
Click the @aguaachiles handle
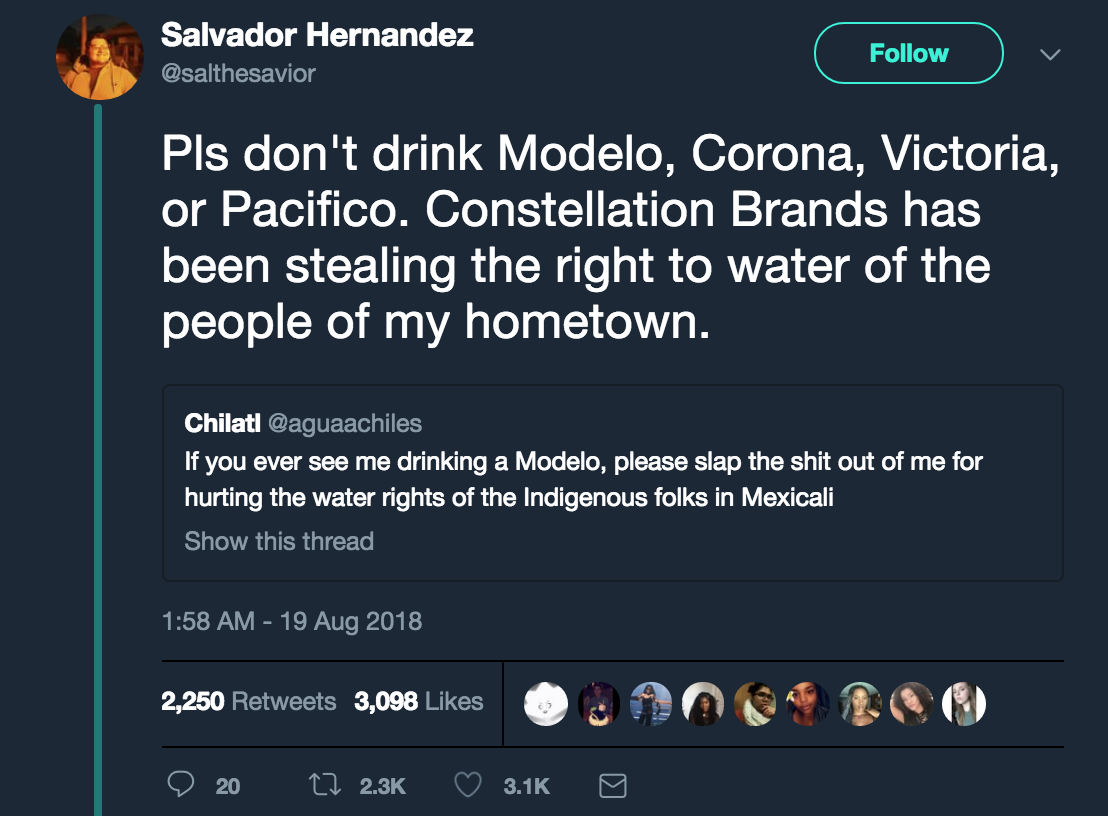pos(345,423)
